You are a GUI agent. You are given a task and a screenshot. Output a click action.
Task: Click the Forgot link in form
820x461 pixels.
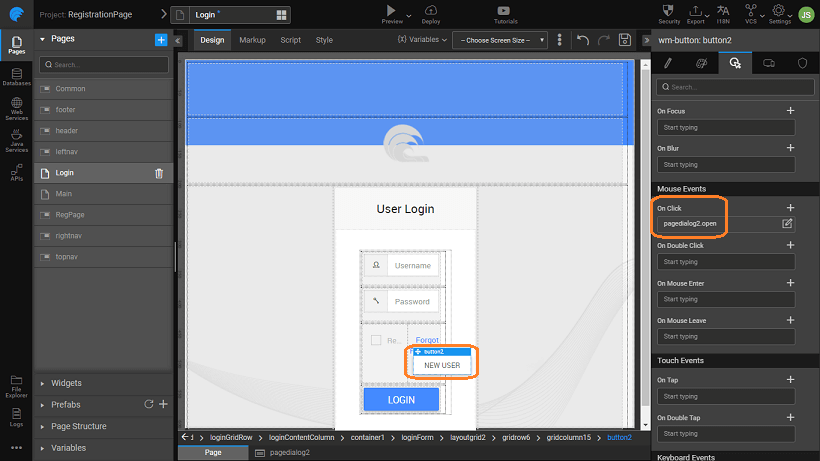click(427, 340)
